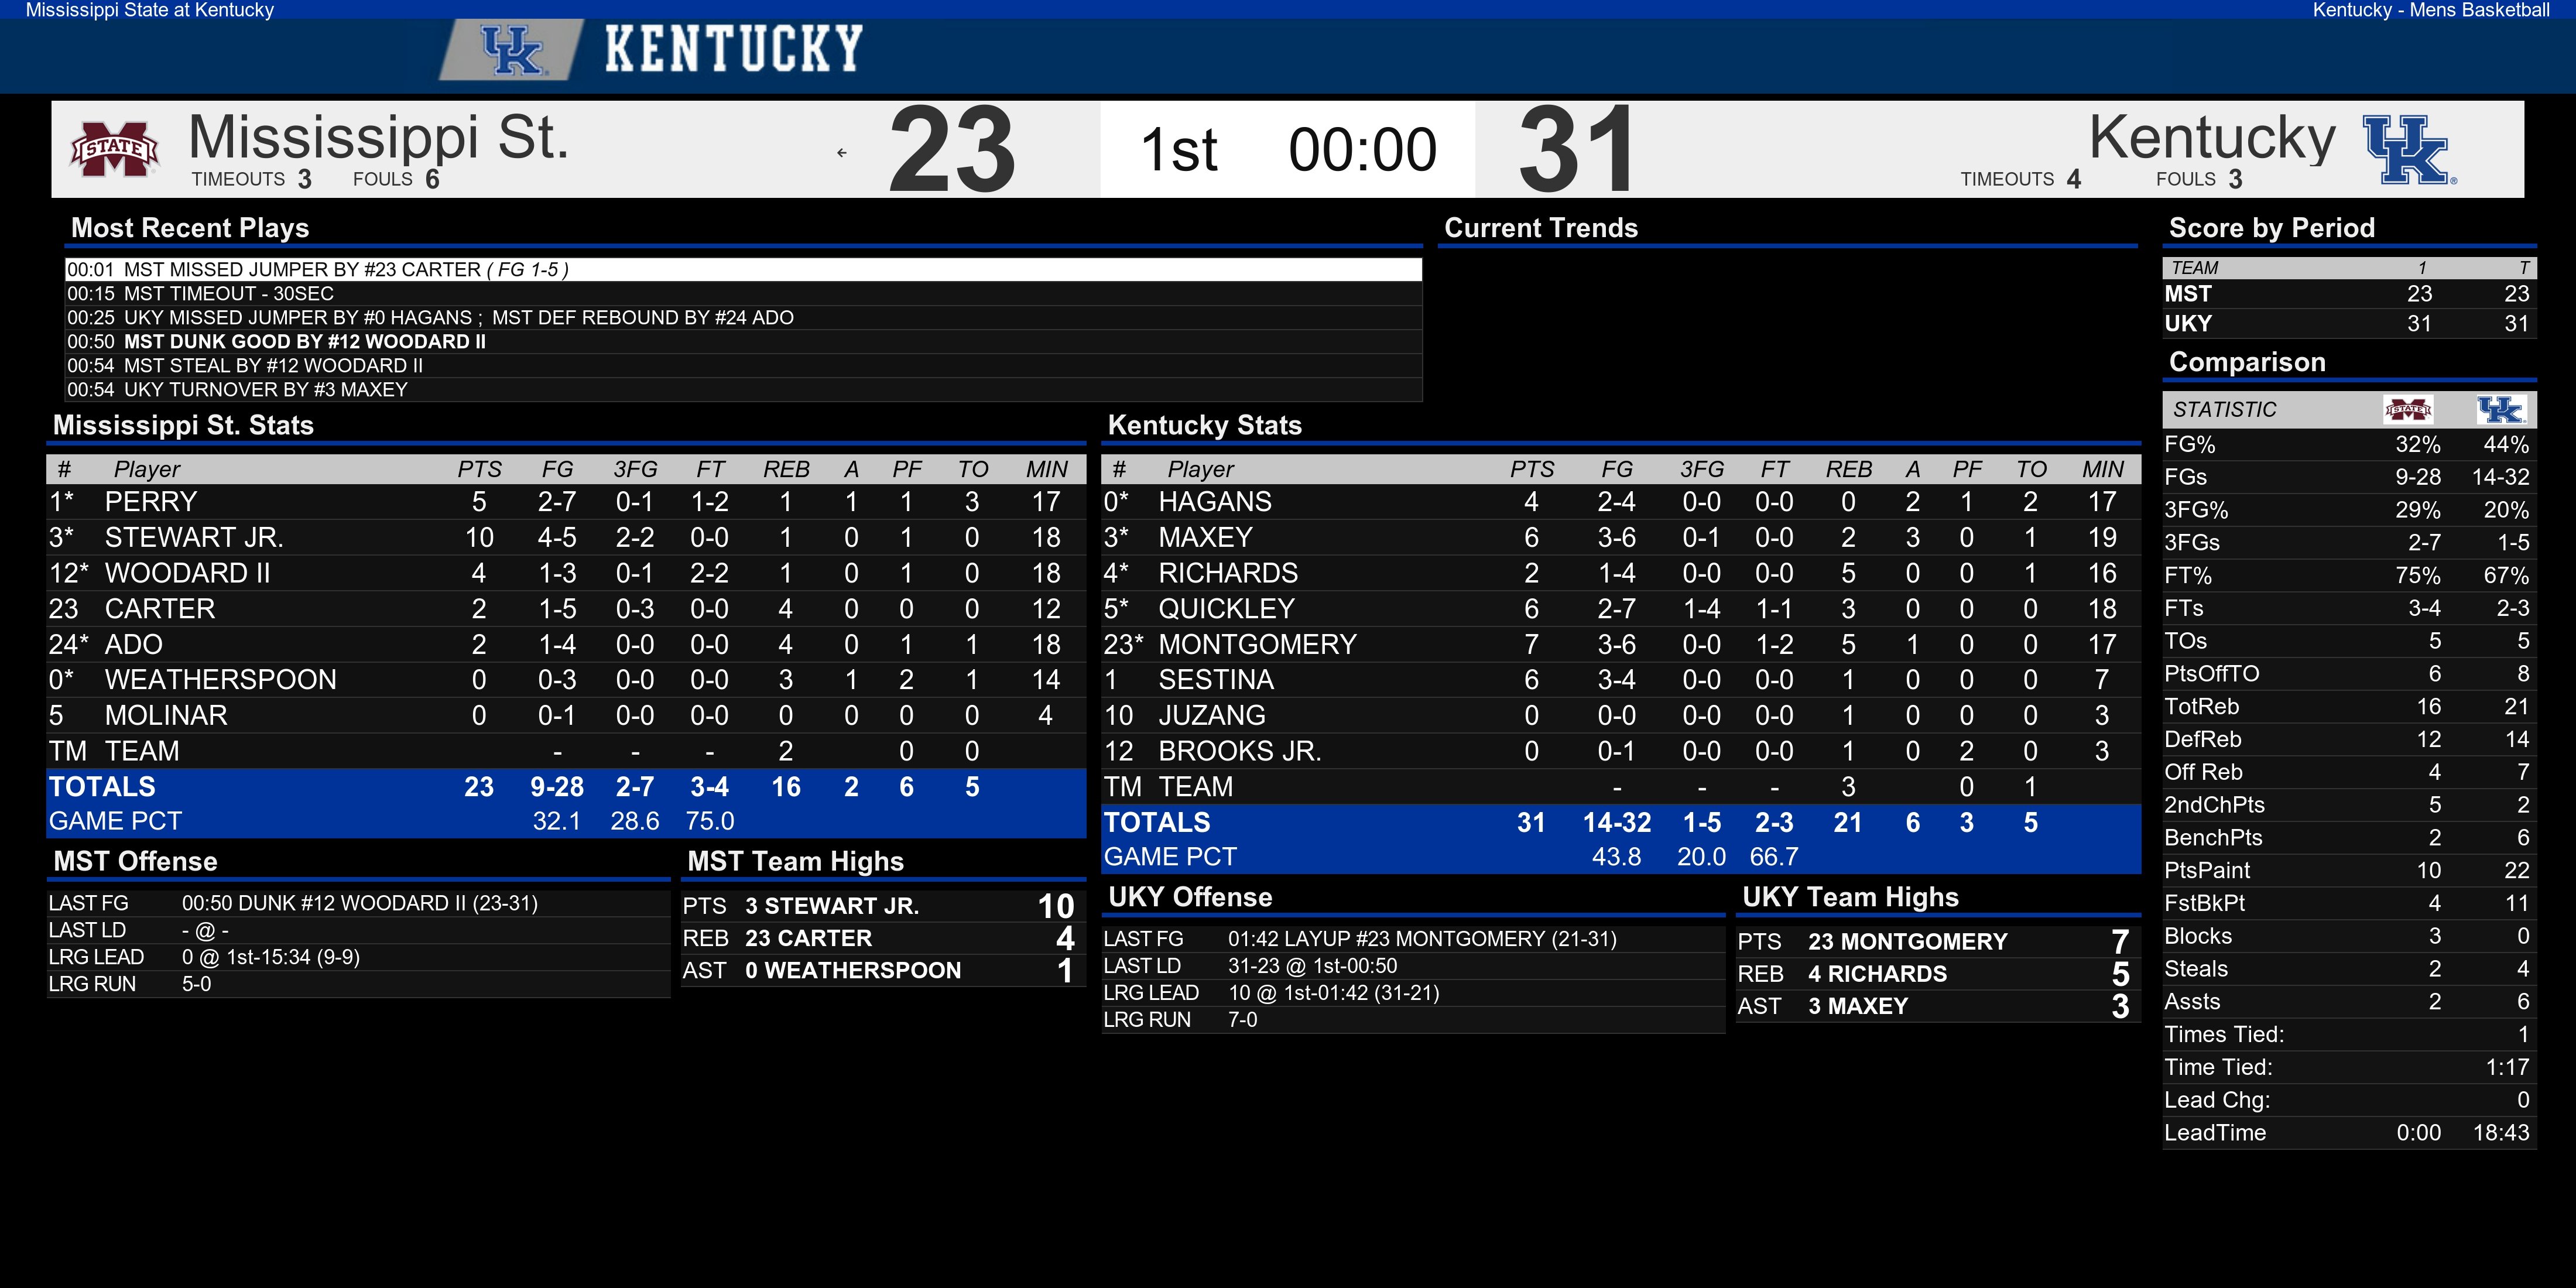The width and height of the screenshot is (2576, 1288).
Task: Click the Mississippi St. TOTALS row
Action: click(x=566, y=786)
